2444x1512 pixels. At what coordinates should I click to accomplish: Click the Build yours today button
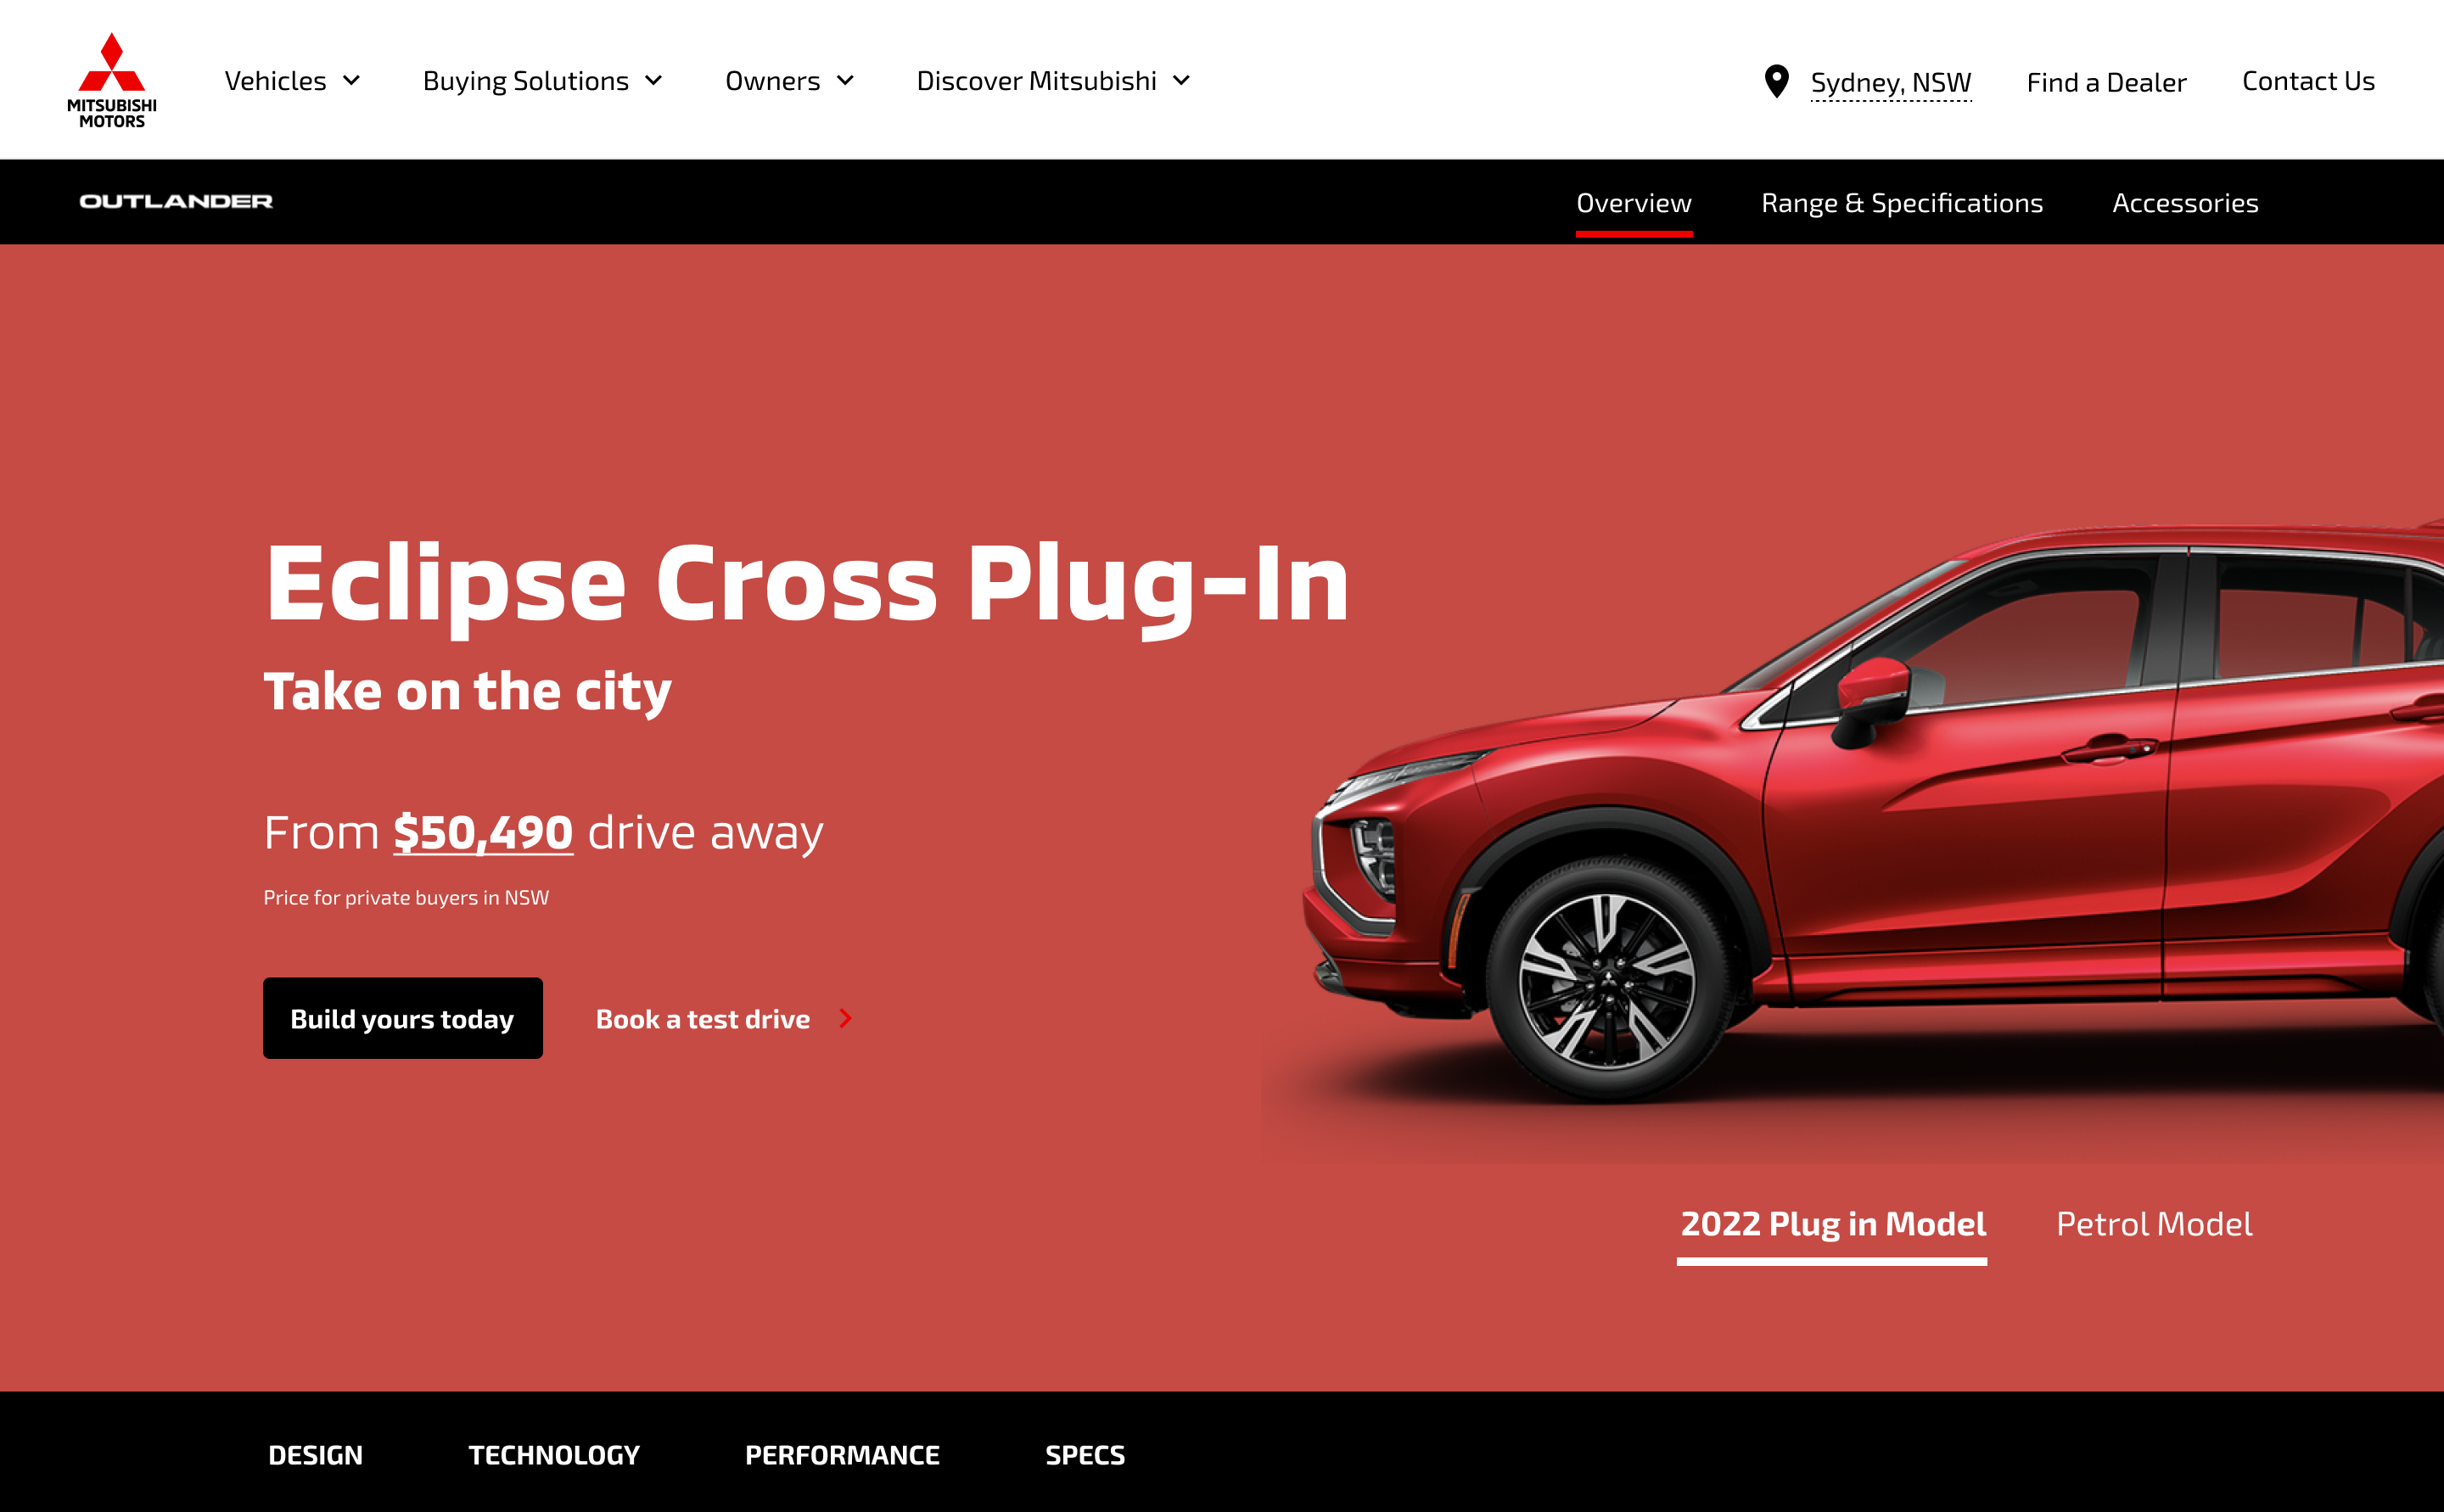(x=403, y=1018)
